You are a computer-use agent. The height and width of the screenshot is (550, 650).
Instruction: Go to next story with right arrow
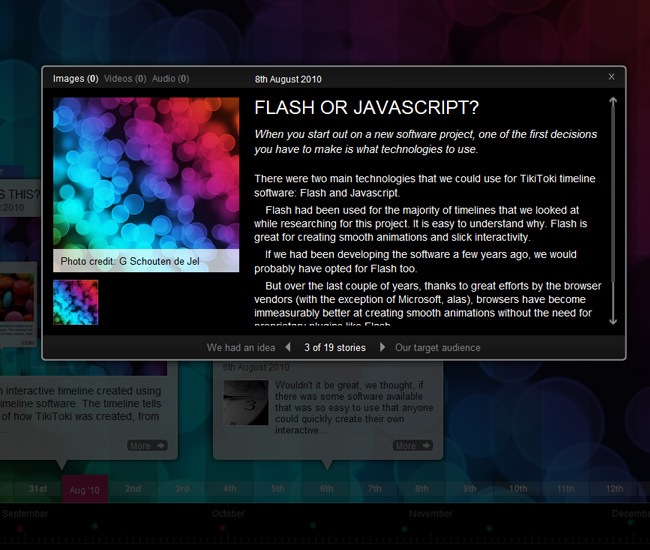tap(382, 347)
